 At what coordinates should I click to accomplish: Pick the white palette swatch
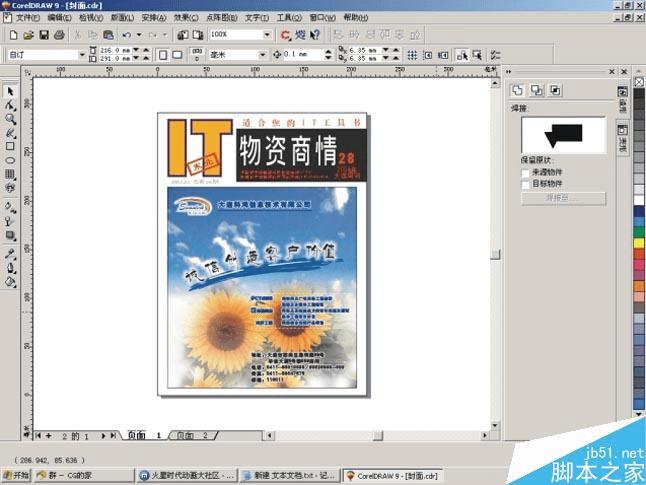(639, 200)
